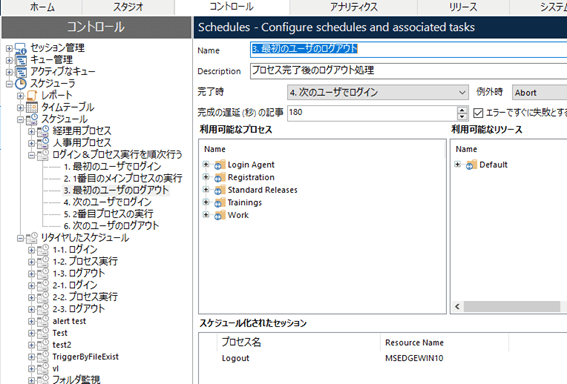The width and height of the screenshot is (567, 384).
Task: Select task 6. 次のユーザのログアウト
Action: click(x=111, y=226)
